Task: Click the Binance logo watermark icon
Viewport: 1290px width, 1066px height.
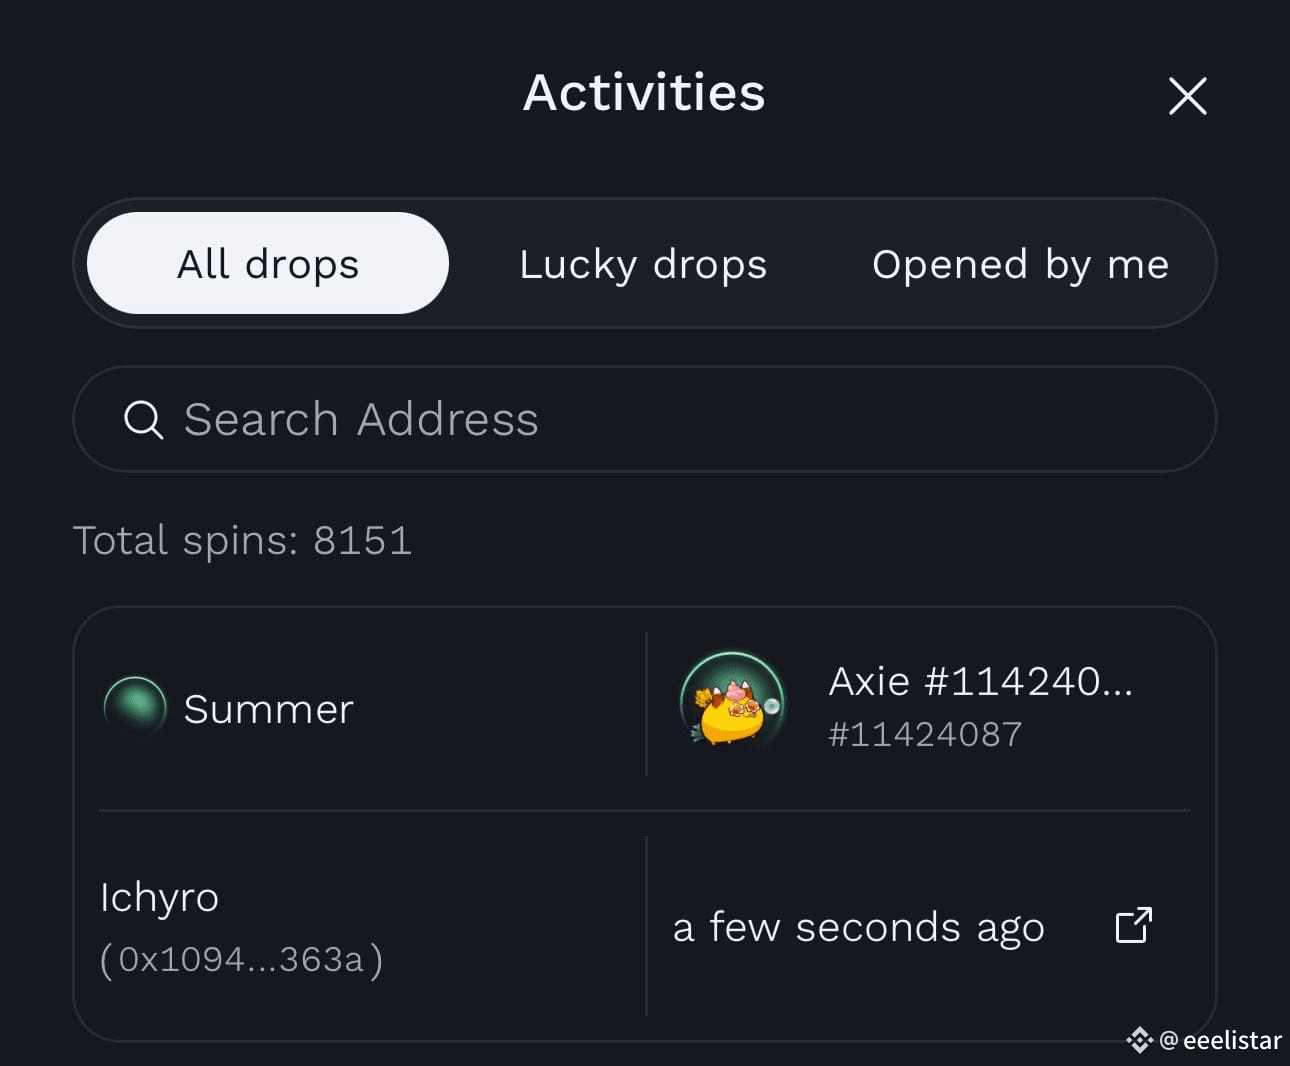Action: point(1139,1040)
